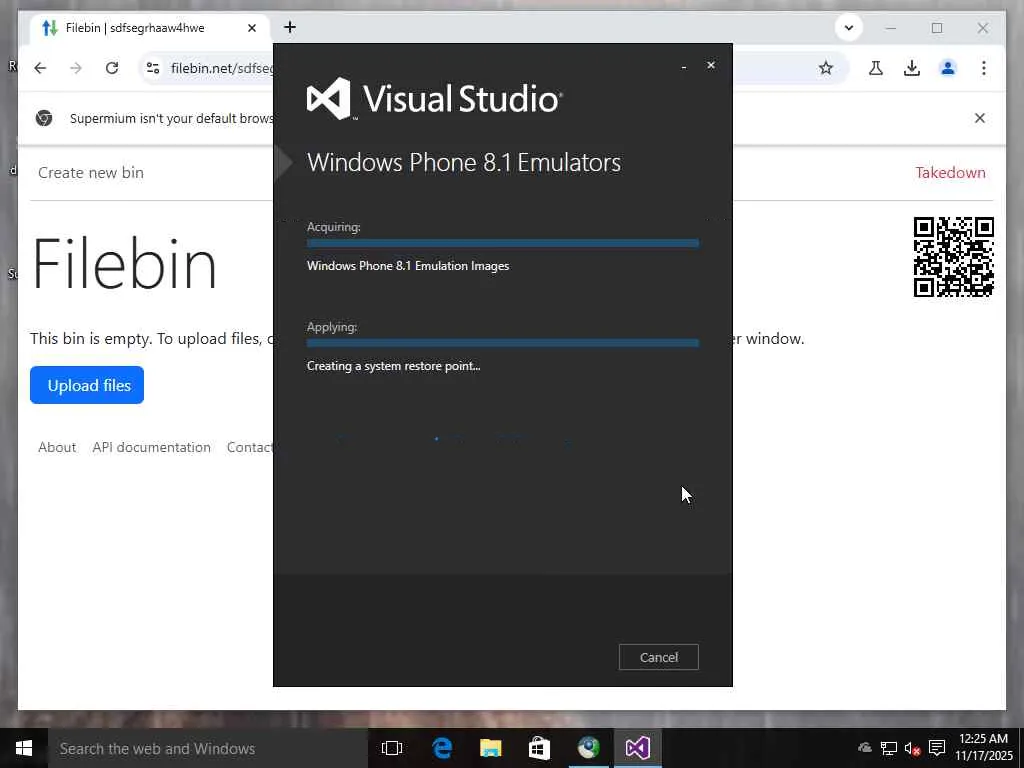Click Create new bin link
The width and height of the screenshot is (1024, 768).
[x=91, y=172]
